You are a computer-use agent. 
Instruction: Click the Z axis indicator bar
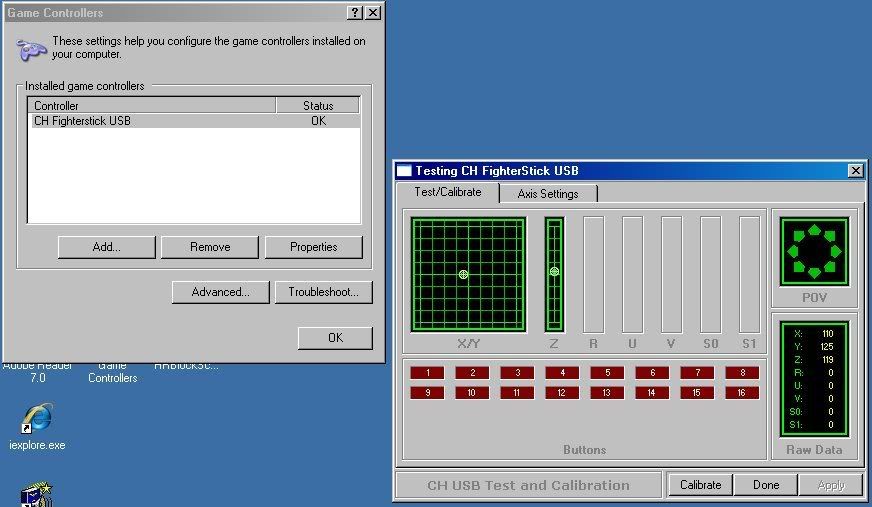(554, 275)
